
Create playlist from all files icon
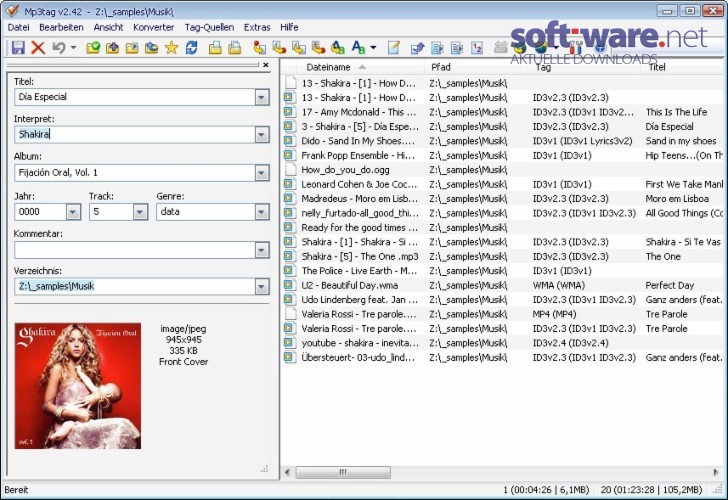click(215, 47)
